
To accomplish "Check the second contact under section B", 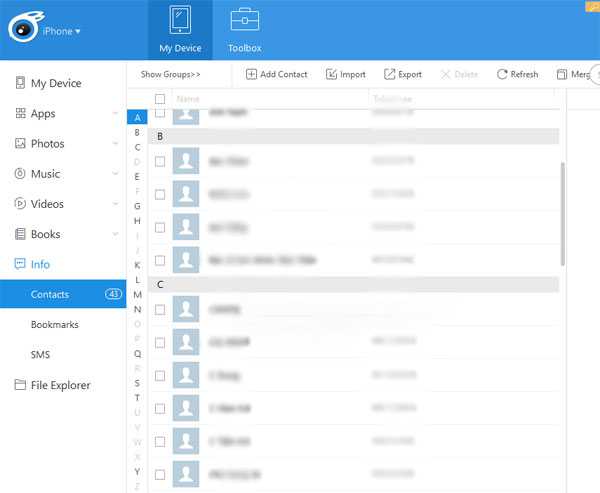I will [x=160, y=194].
